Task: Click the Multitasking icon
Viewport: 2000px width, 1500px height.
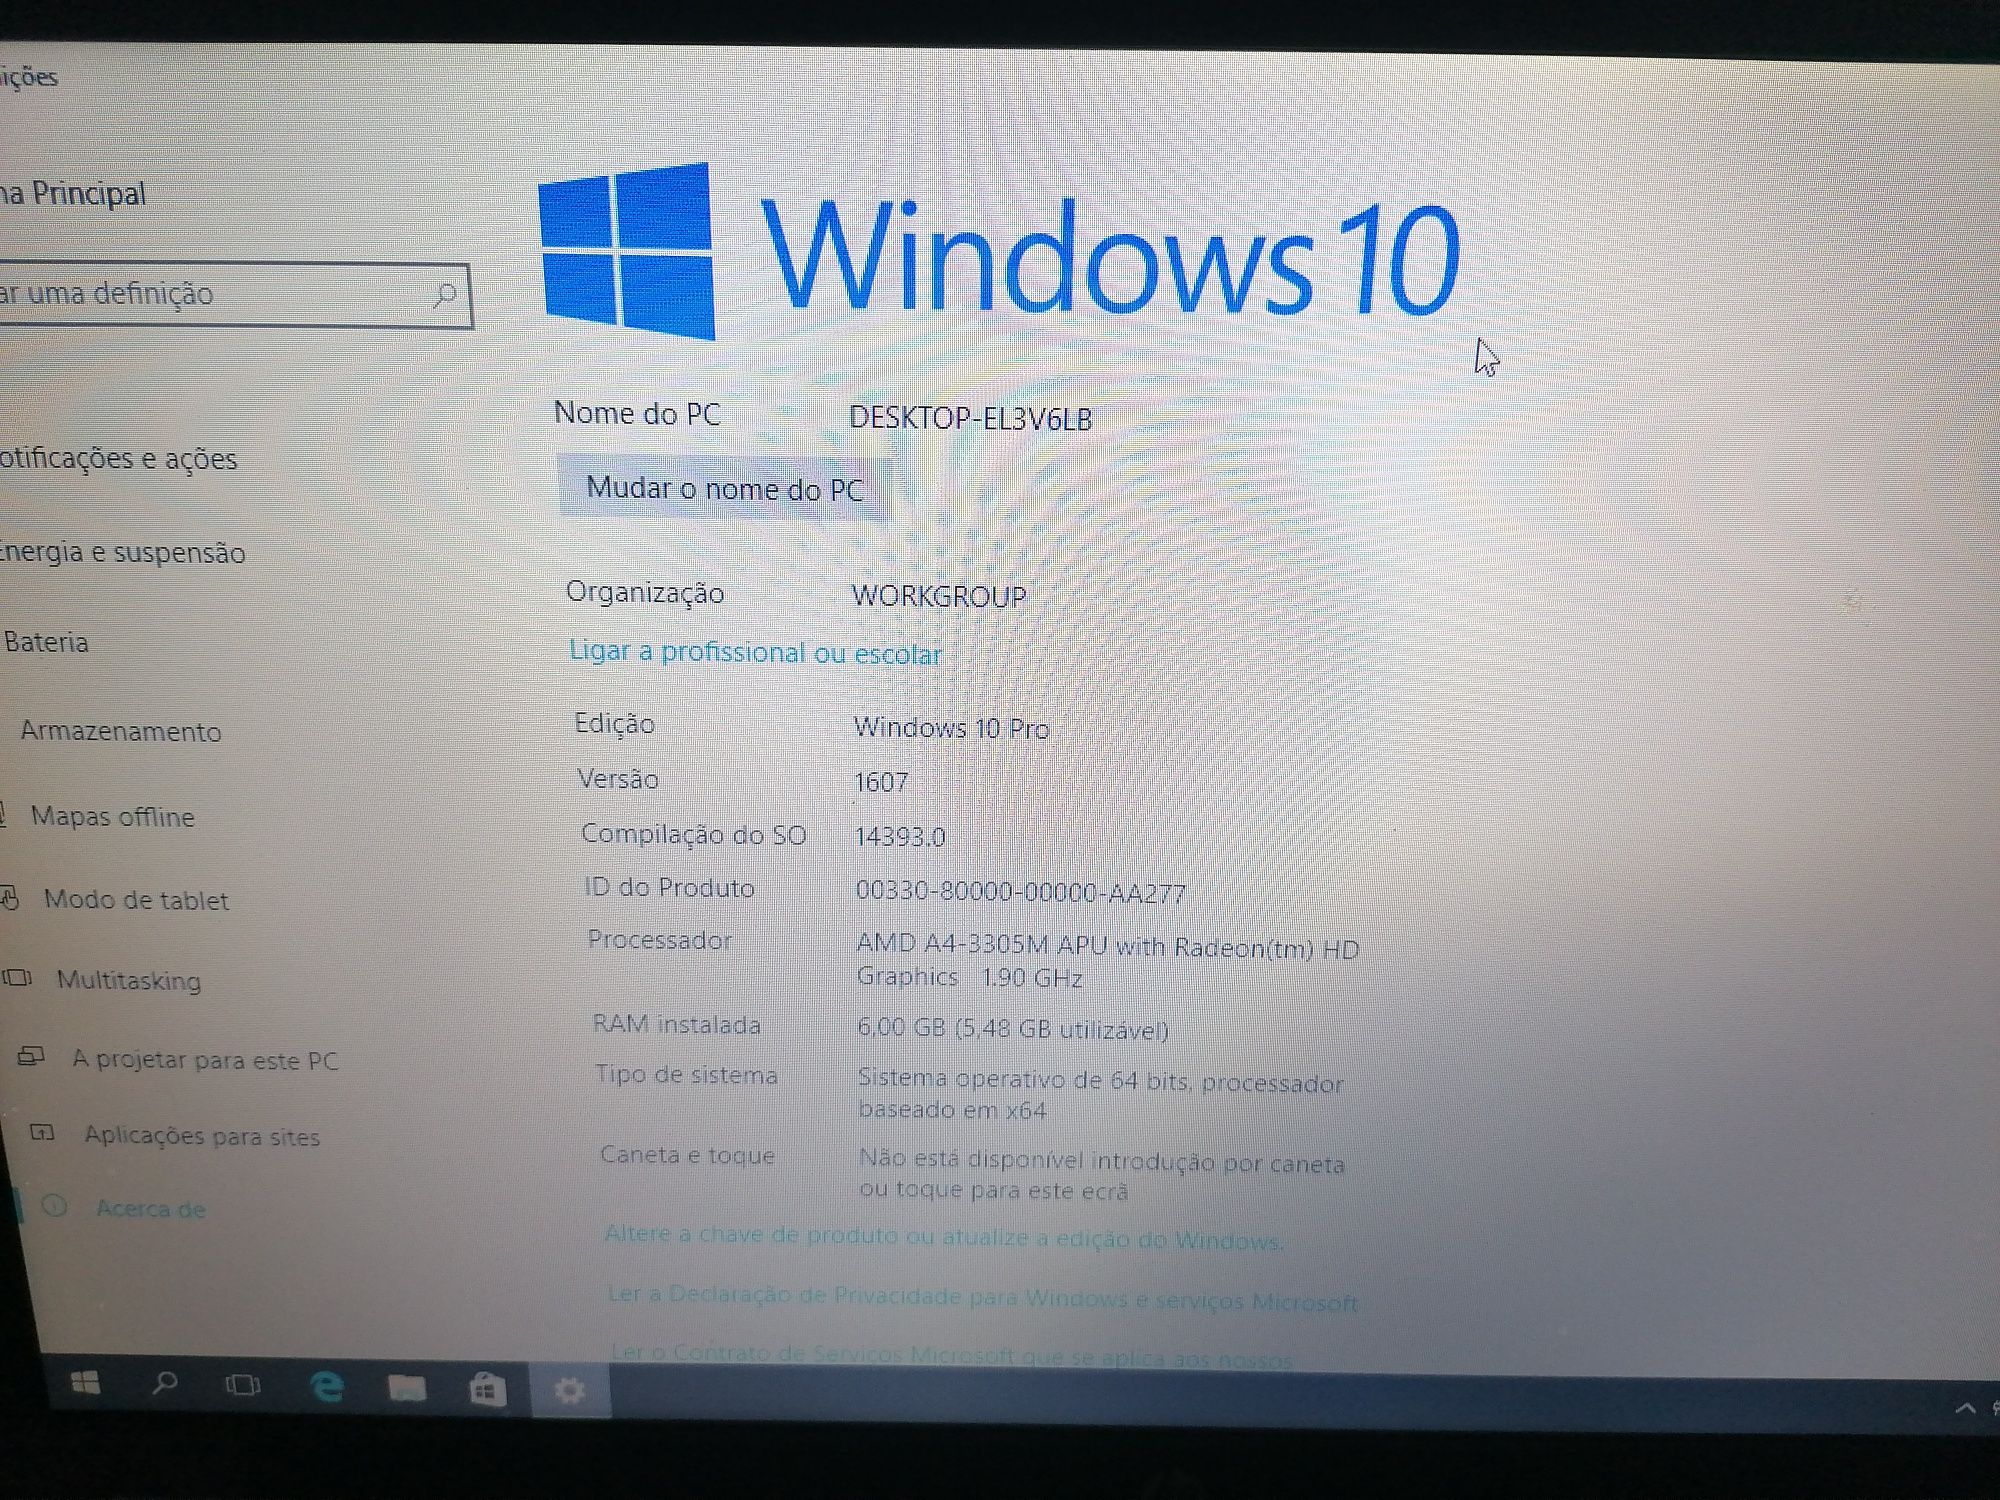Action: [x=17, y=978]
